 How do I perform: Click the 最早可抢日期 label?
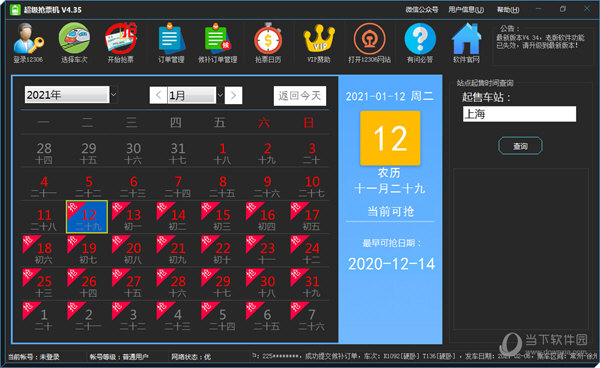click(391, 243)
